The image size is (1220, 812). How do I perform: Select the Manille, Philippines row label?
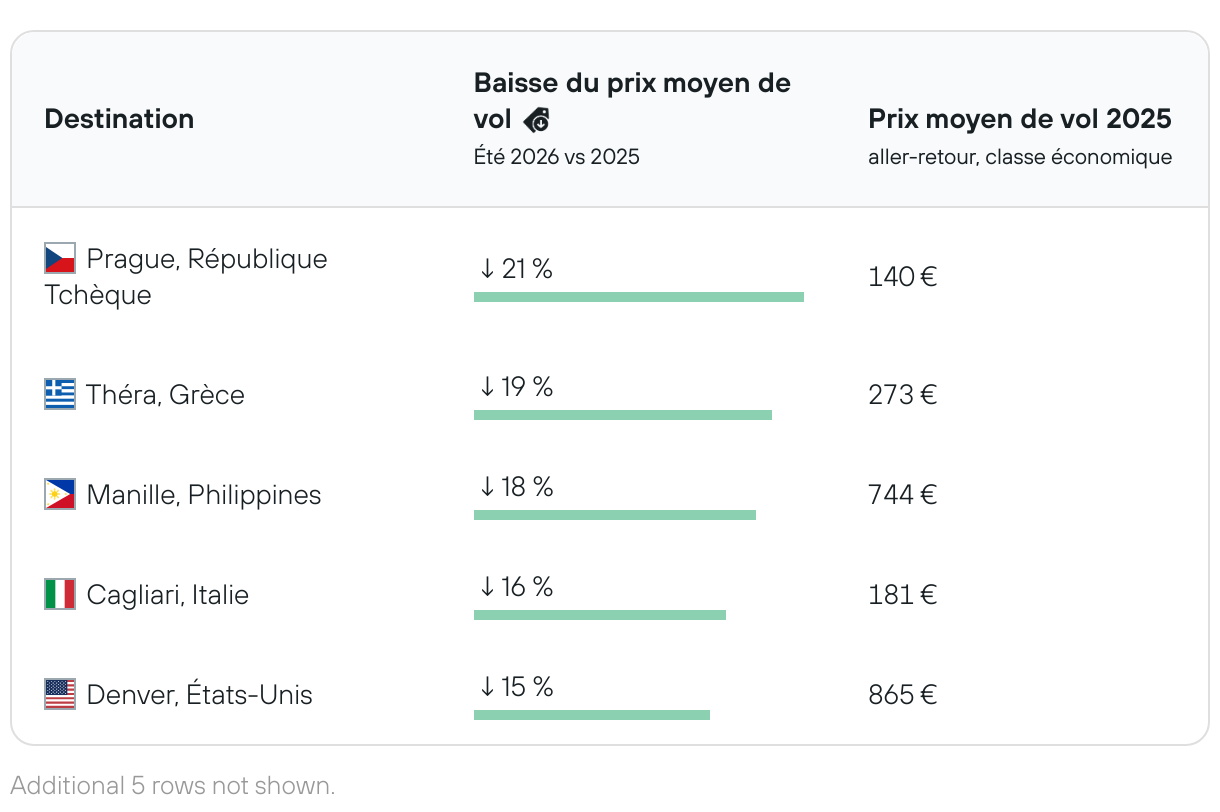tap(204, 495)
